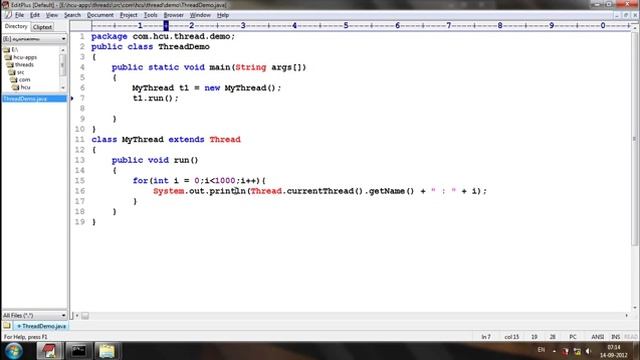The width and height of the screenshot is (640, 360).
Task: Select the src folder in tree
Action: click(x=20, y=72)
